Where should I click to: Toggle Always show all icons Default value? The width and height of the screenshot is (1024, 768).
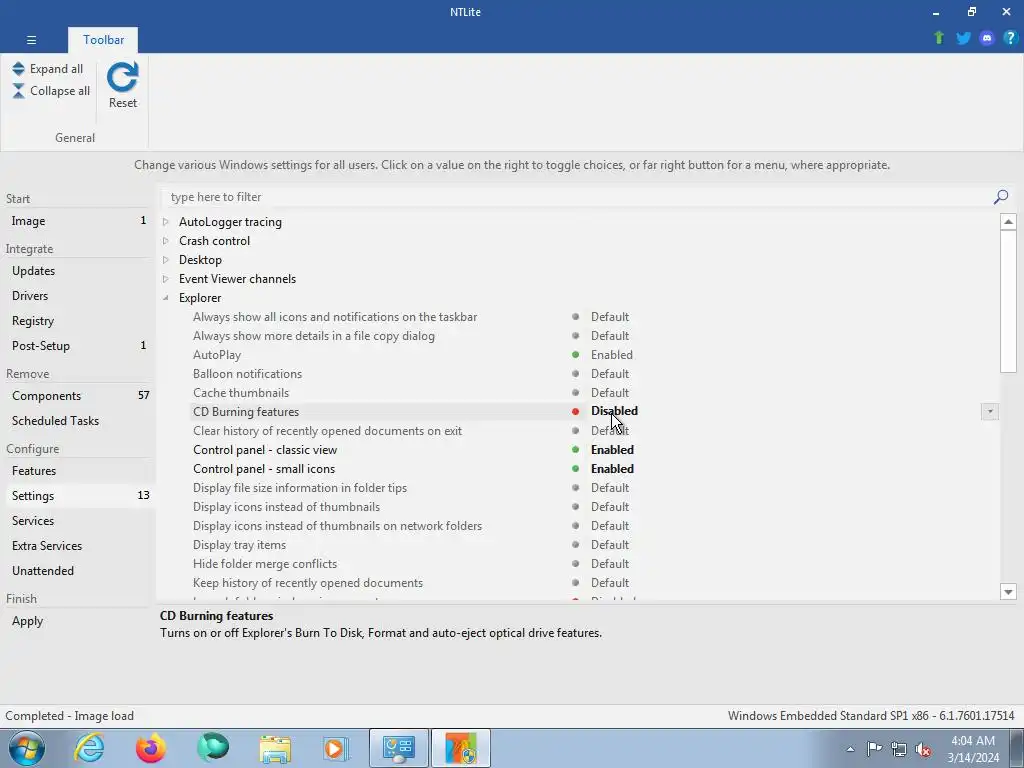point(609,317)
